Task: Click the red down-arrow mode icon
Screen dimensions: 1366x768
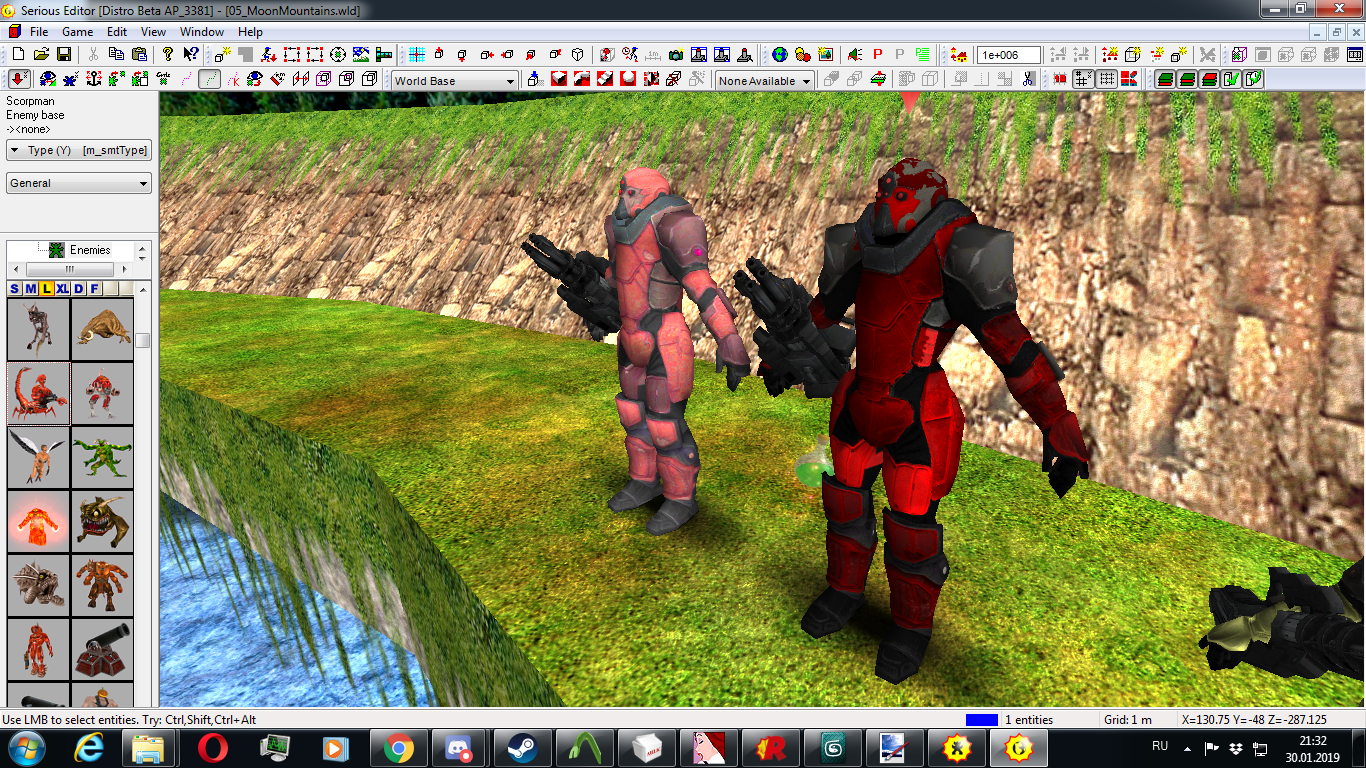Action: click(x=19, y=79)
